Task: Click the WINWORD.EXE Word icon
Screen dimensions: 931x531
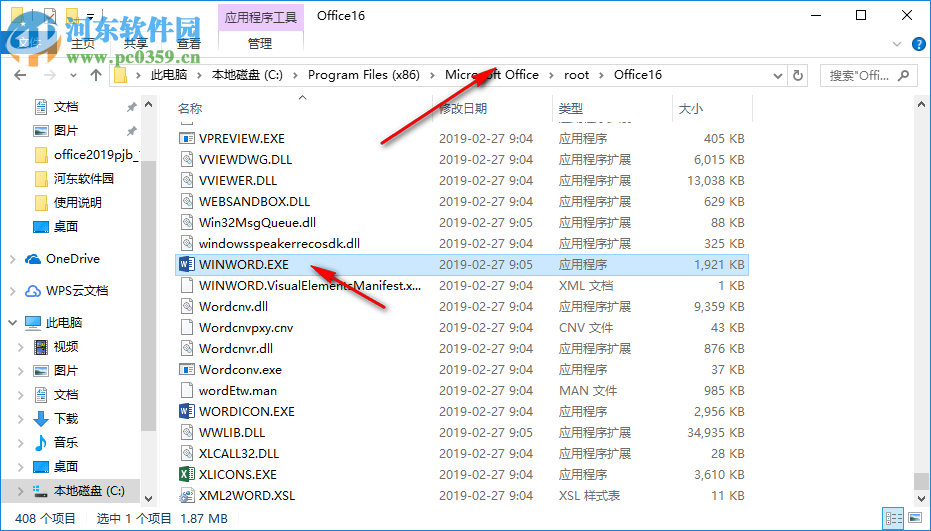Action: [187, 264]
